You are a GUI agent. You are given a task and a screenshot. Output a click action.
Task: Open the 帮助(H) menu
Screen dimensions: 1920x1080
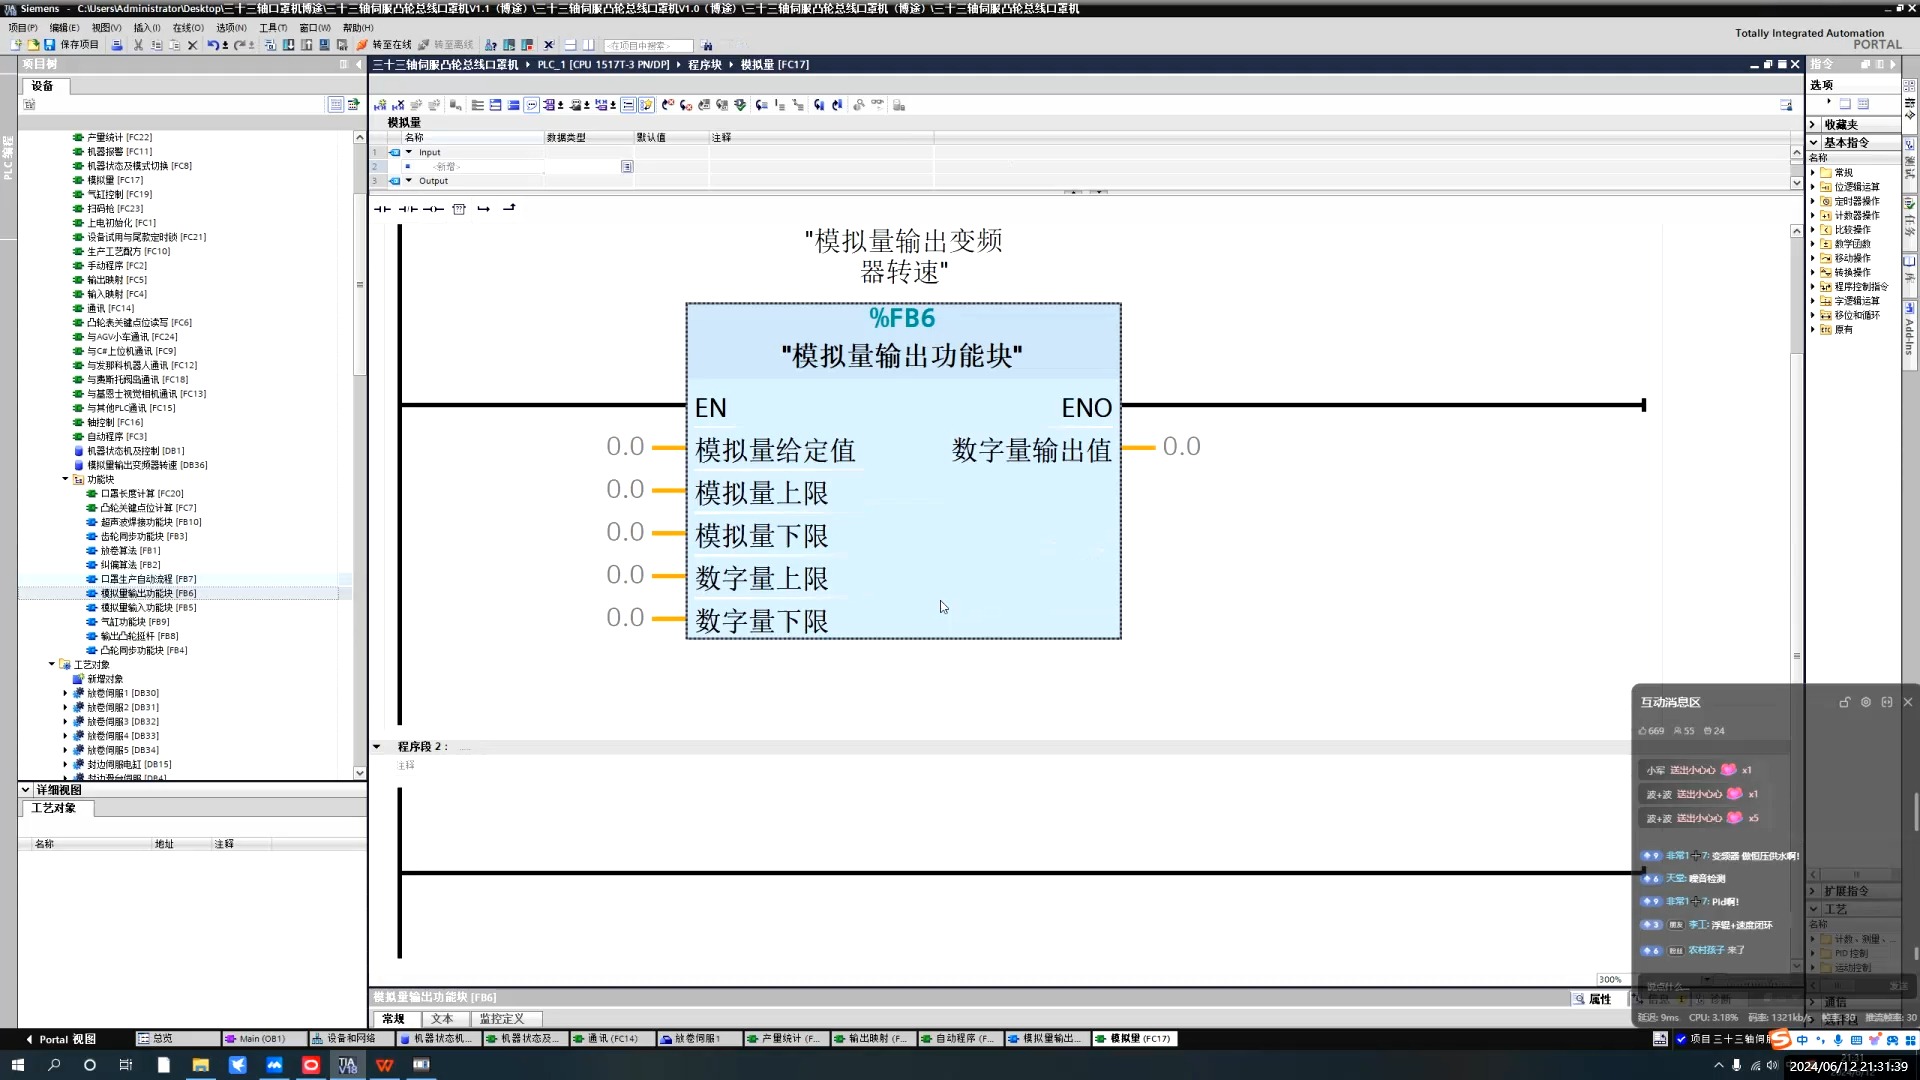click(x=358, y=28)
